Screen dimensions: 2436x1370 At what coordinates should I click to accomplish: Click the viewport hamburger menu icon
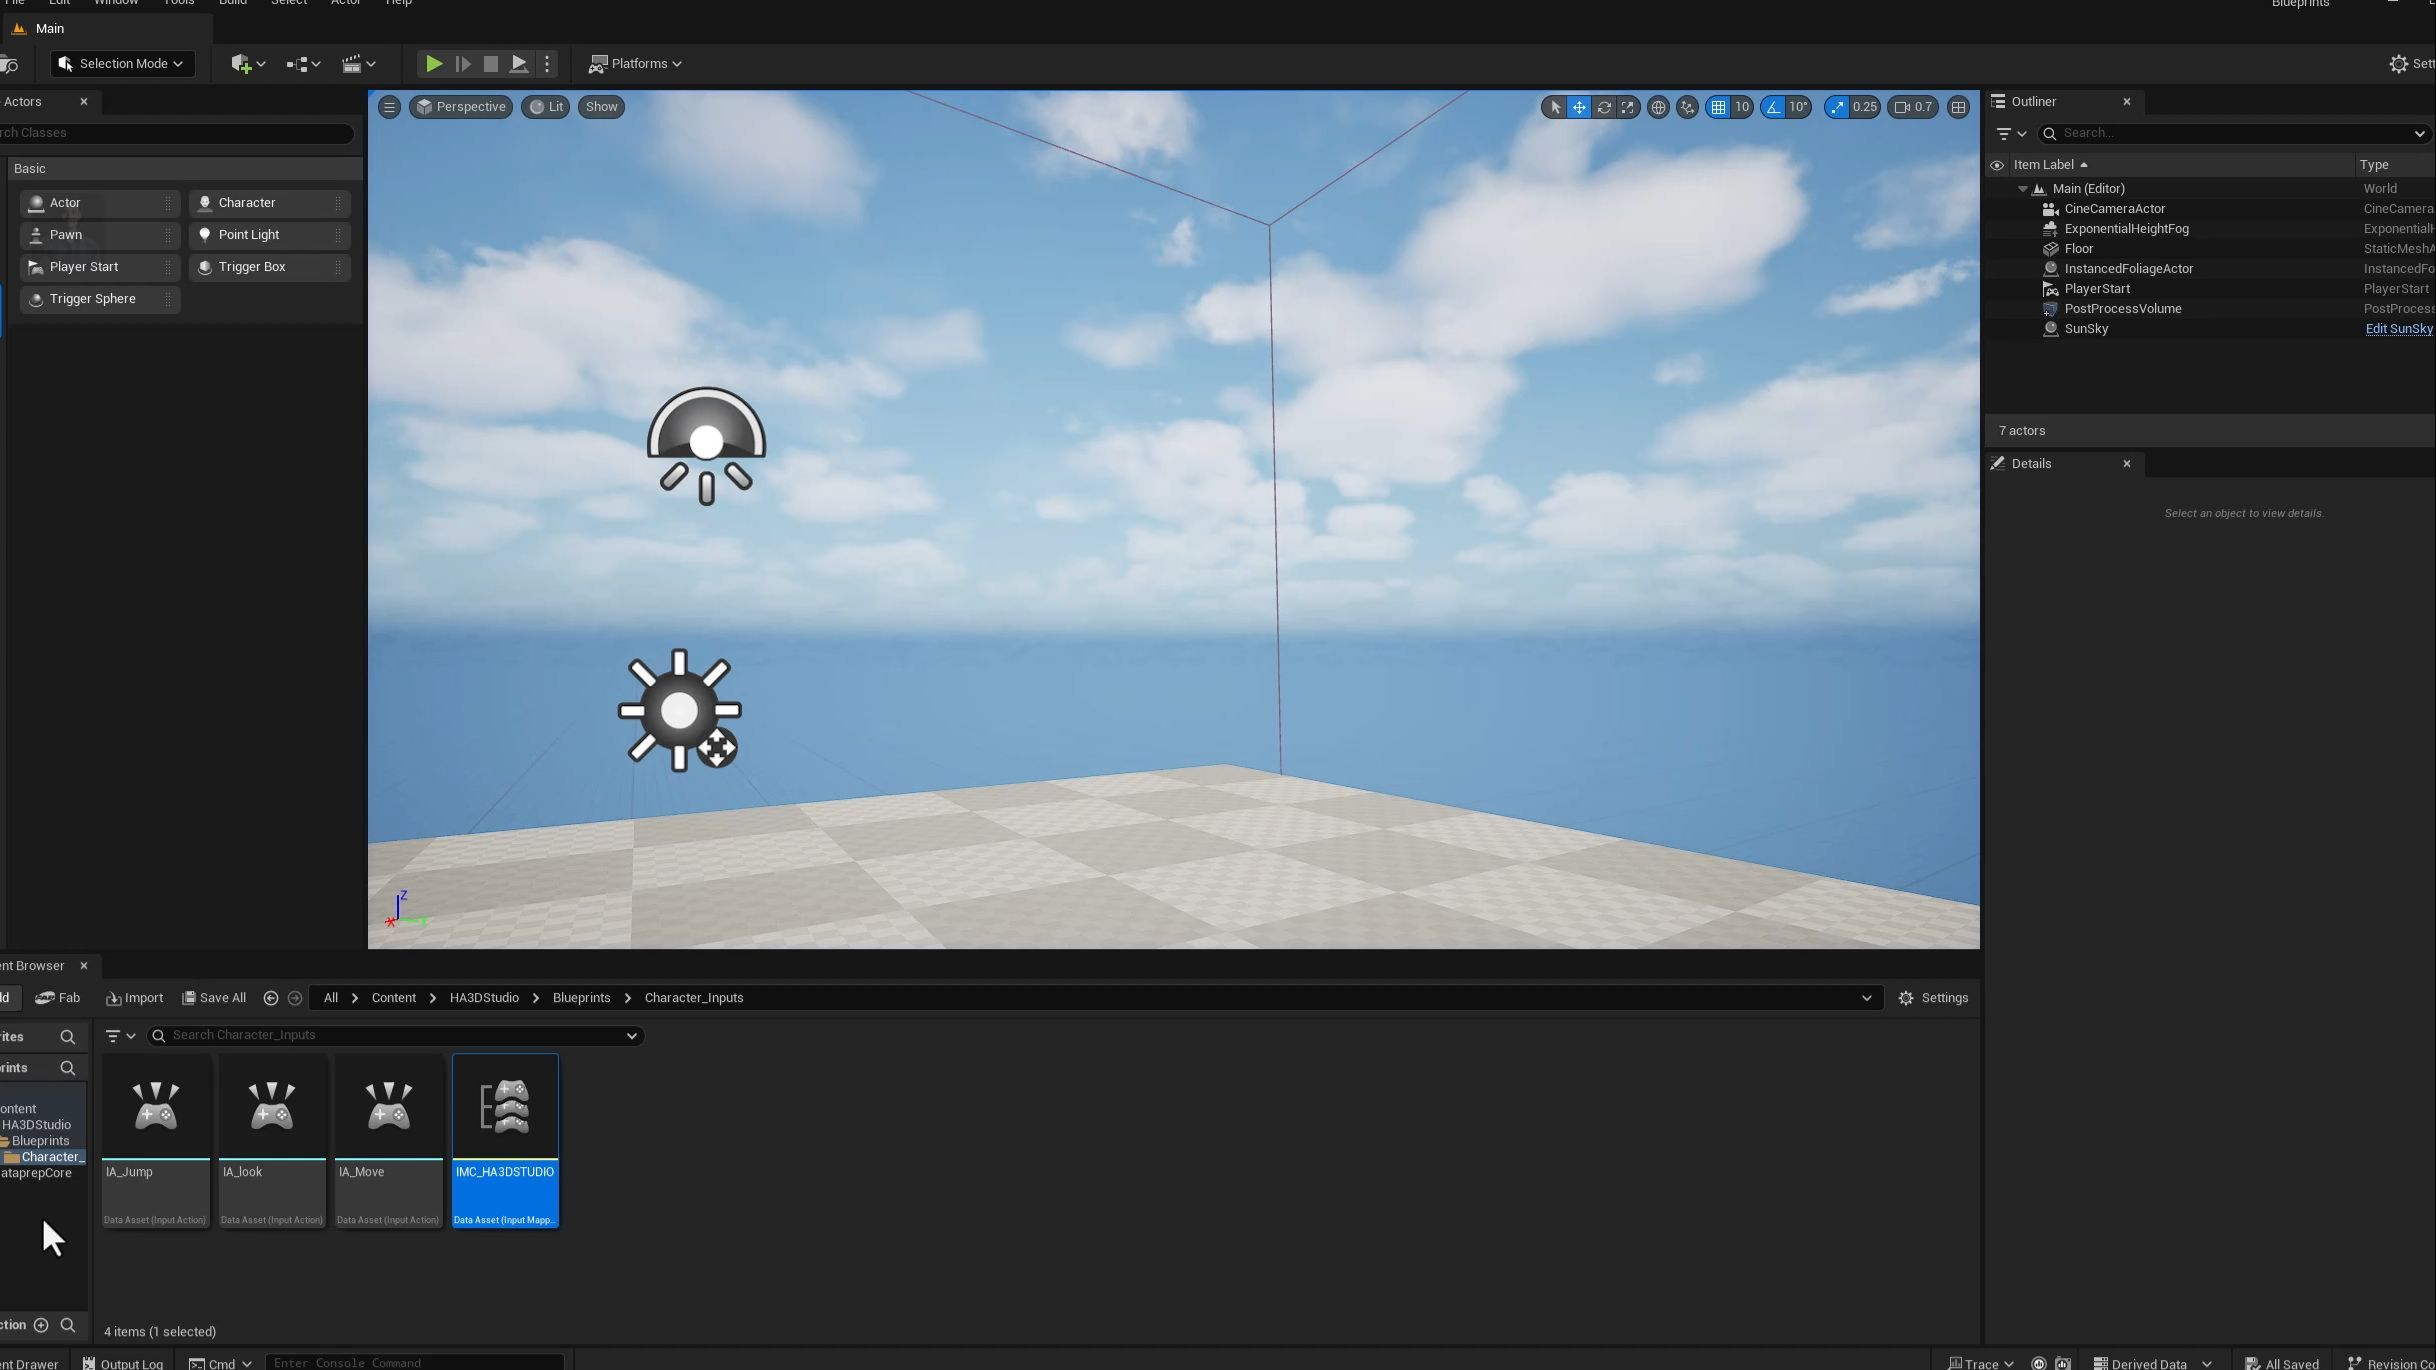(x=389, y=107)
